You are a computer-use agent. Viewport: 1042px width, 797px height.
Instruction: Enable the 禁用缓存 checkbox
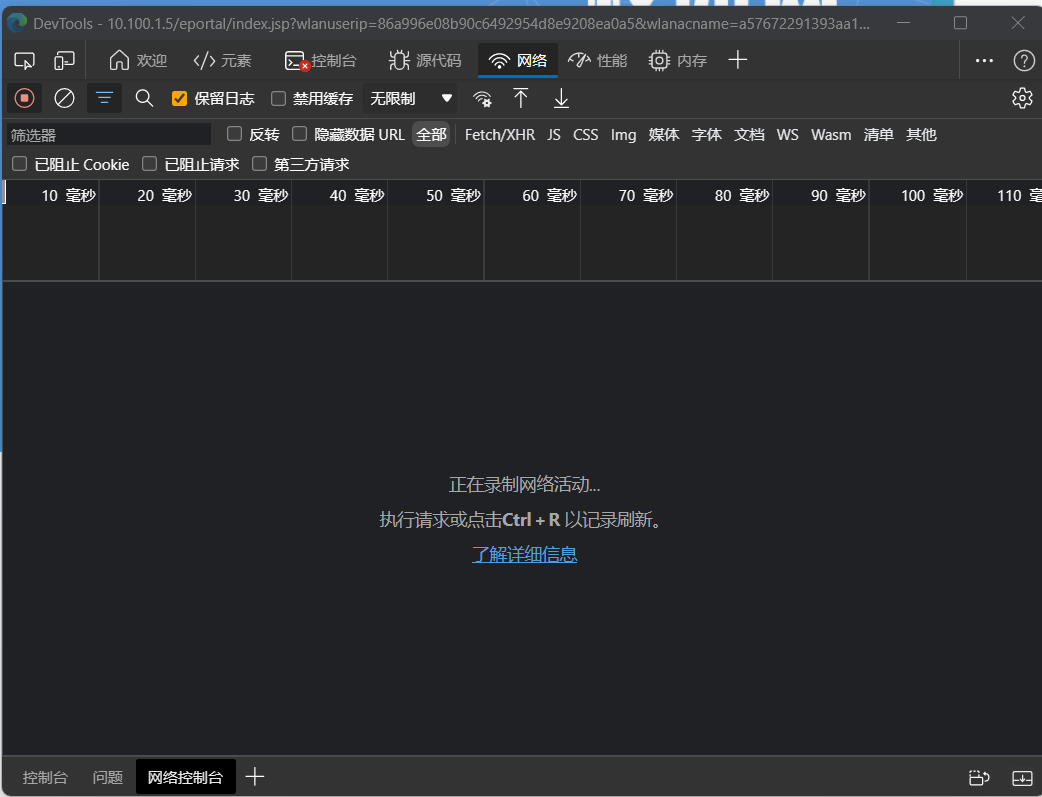[279, 98]
